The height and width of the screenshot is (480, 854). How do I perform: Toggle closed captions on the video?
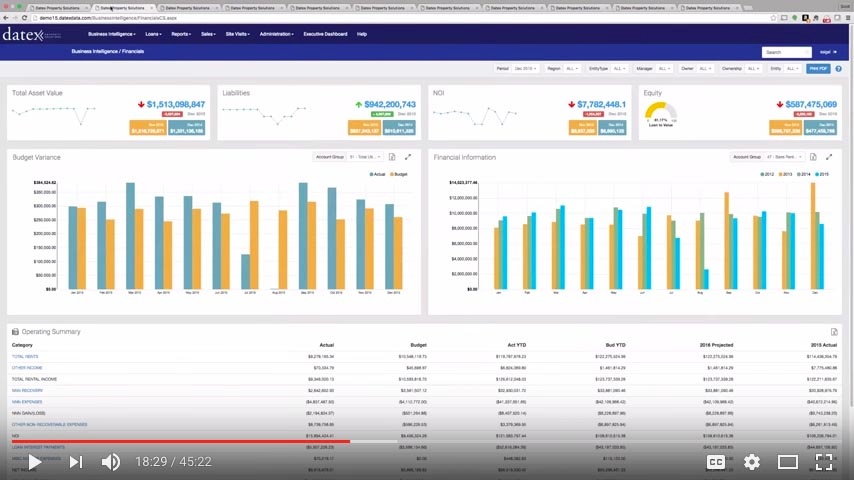[716, 461]
